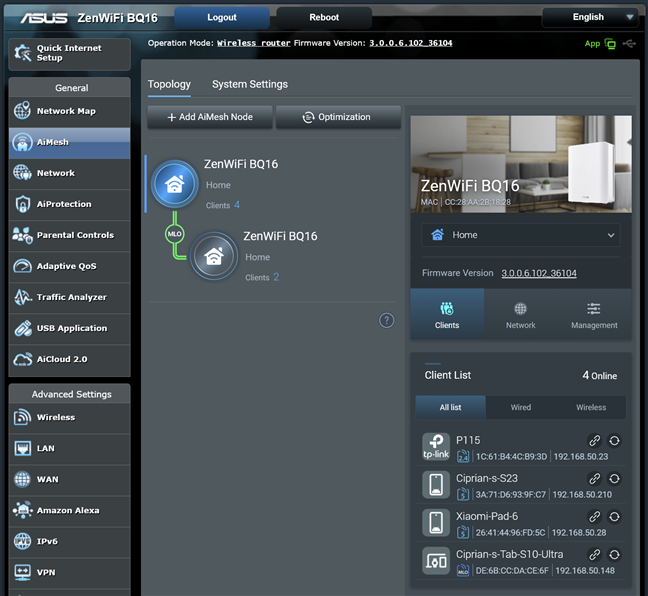Open Traffic Analyzer page
The width and height of the screenshot is (648, 596).
coord(69,298)
